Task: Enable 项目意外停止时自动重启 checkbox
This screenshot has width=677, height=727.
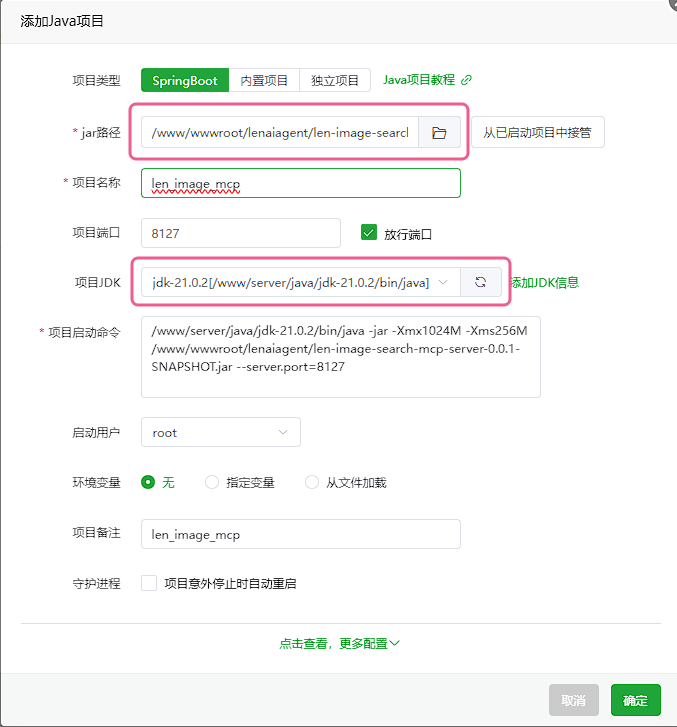Action: tap(149, 583)
